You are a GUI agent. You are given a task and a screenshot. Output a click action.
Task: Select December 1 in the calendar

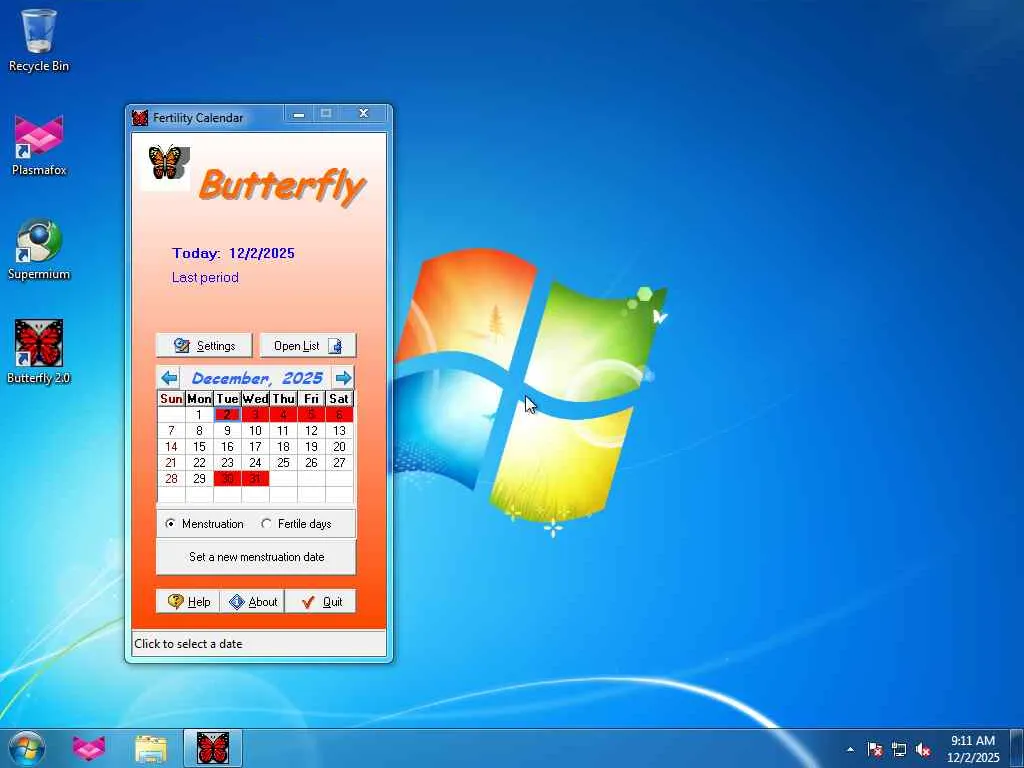pyautogui.click(x=199, y=415)
